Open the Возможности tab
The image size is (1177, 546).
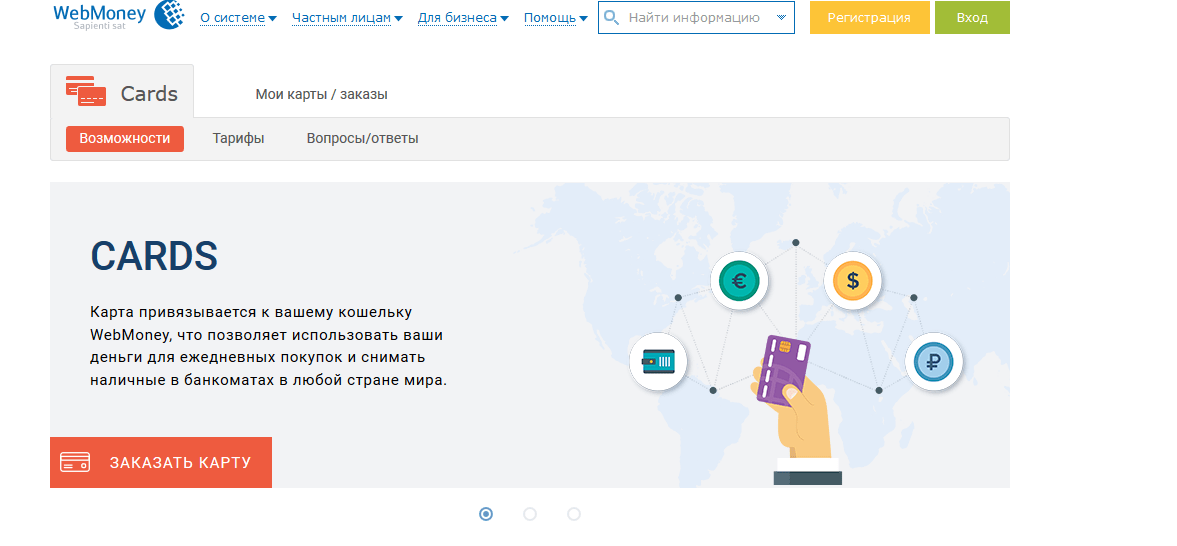tap(125, 139)
